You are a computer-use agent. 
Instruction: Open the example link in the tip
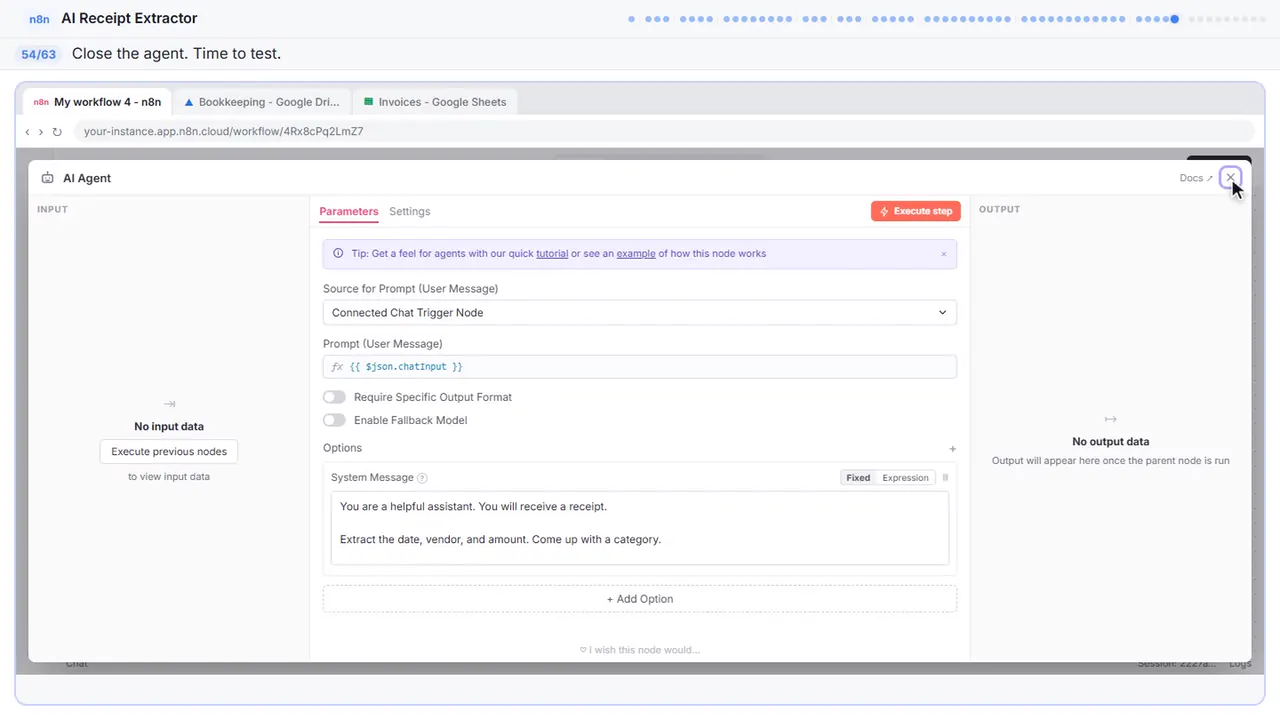(x=636, y=254)
